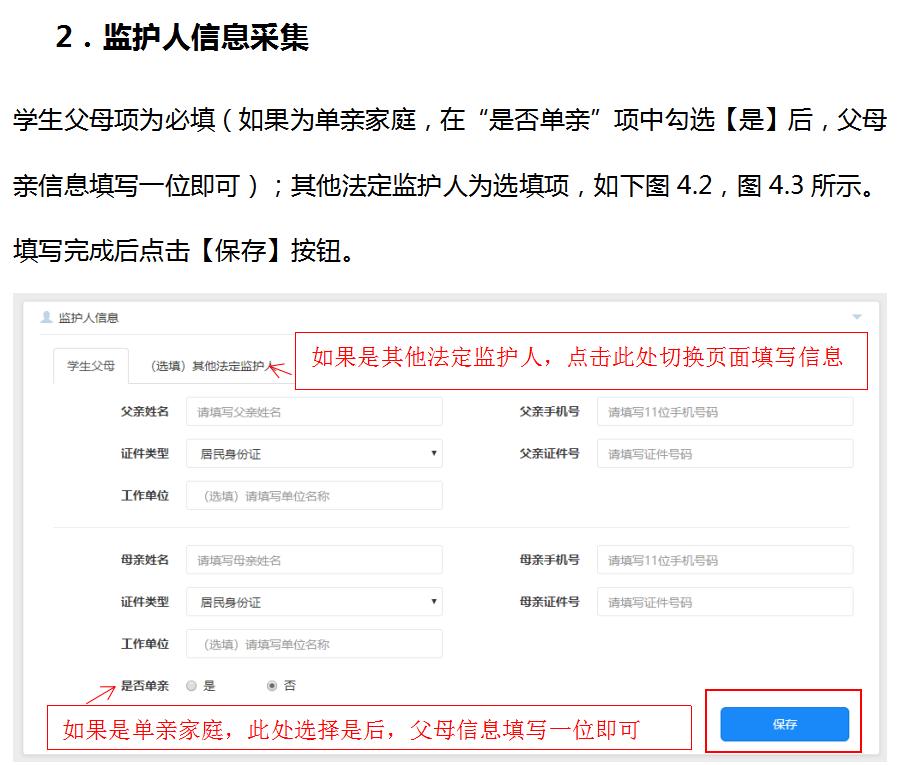The image size is (900, 765).
Task: Click the 母亲证件号 input field
Action: [x=724, y=601]
